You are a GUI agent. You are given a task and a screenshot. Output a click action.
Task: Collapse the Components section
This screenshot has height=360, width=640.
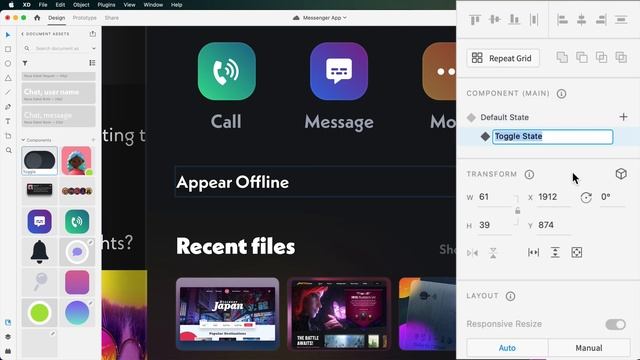pyautogui.click(x=23, y=140)
